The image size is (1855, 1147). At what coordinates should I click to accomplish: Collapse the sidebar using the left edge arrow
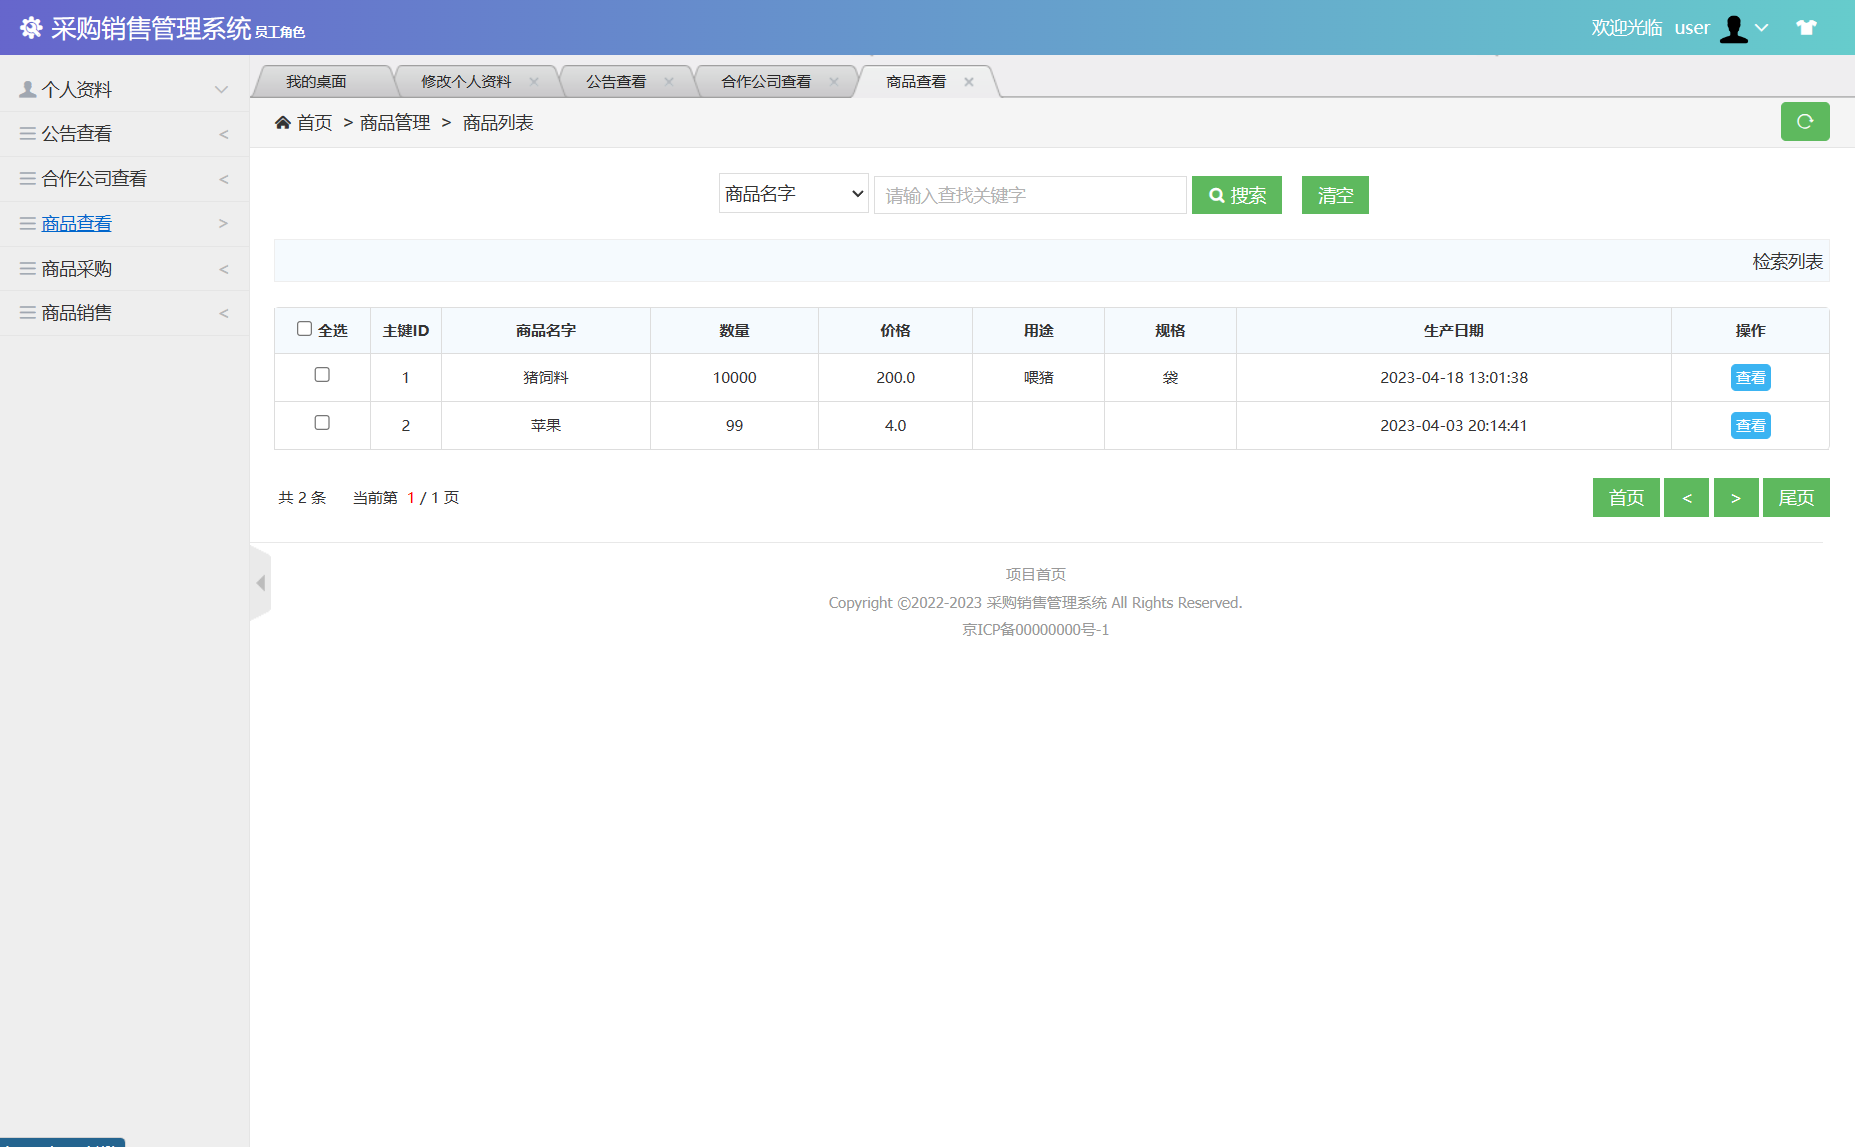pos(260,583)
